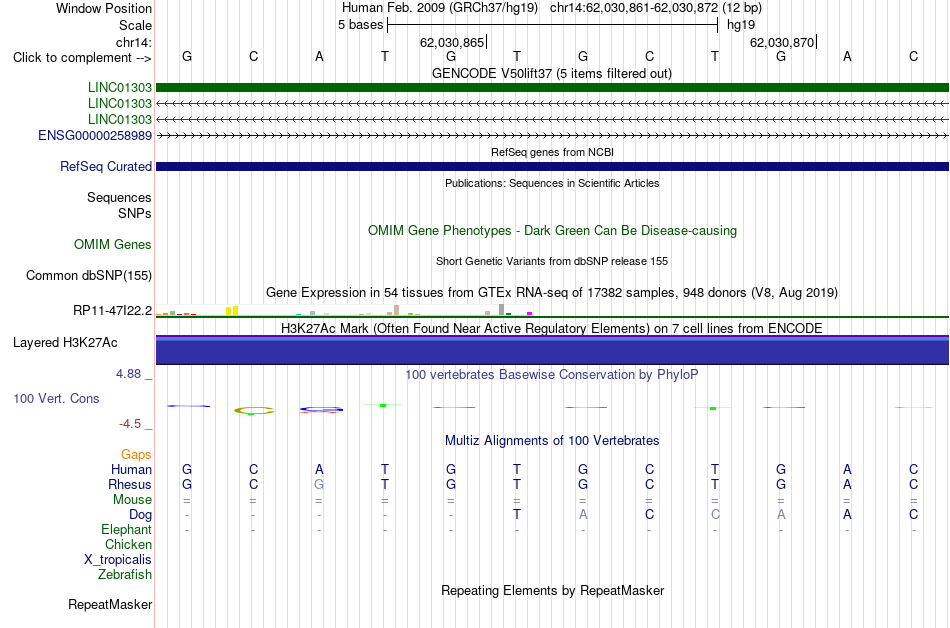Click the 62,030,870 coordinate marker
950x628 pixels.
(x=782, y=42)
